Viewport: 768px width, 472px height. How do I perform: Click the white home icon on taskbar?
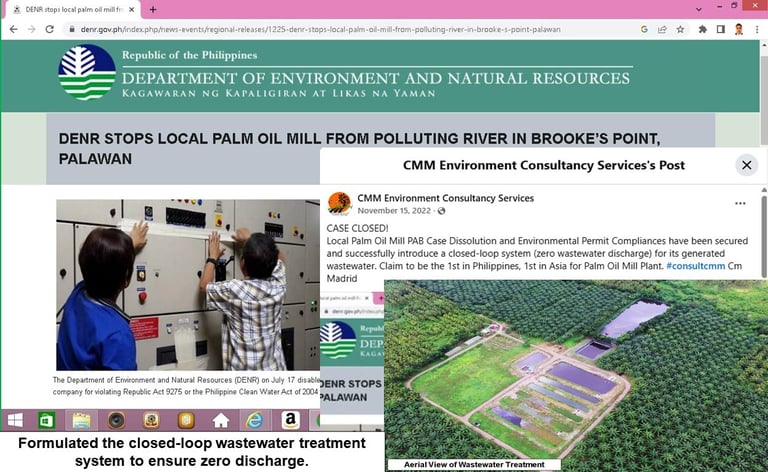[220, 420]
